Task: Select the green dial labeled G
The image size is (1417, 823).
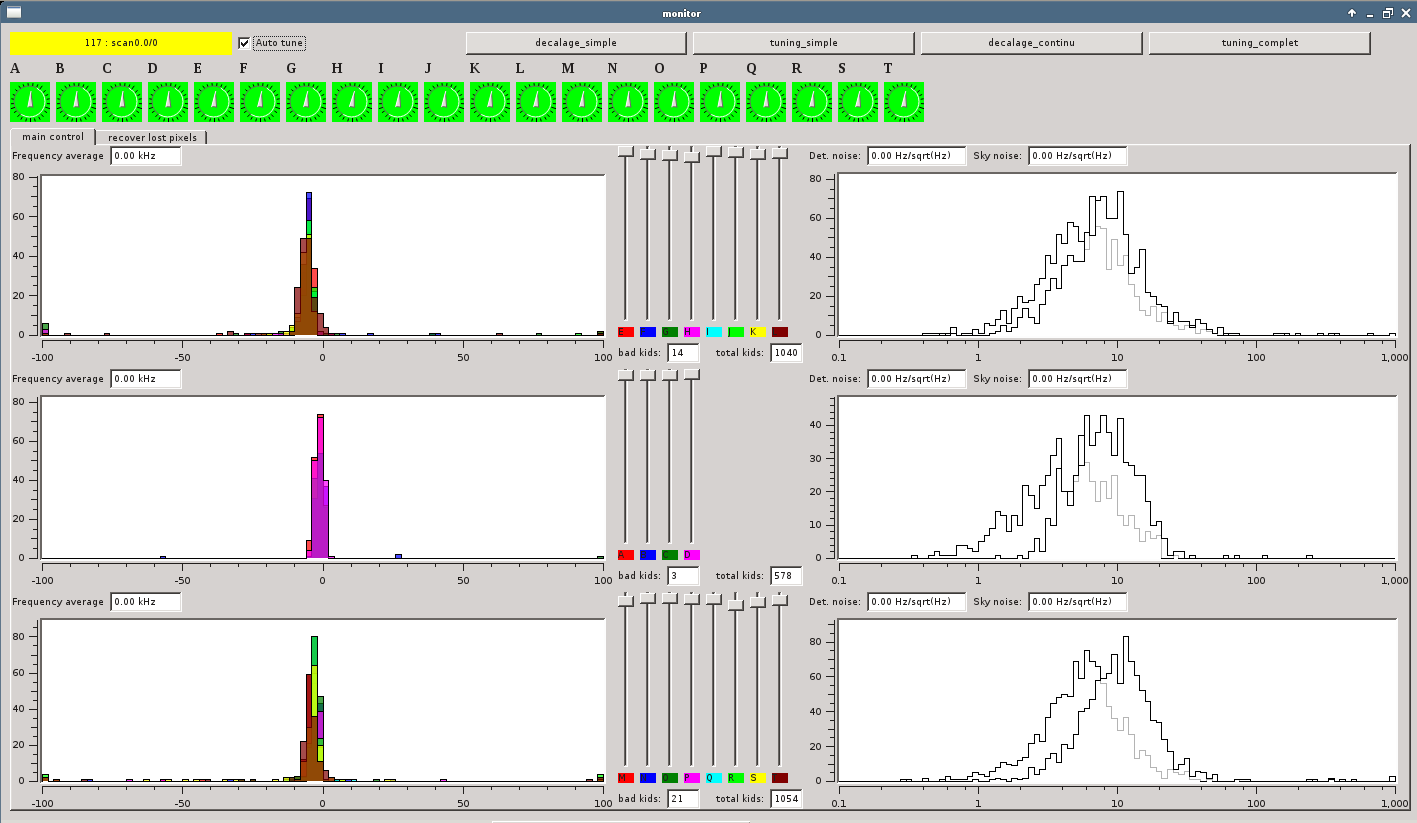Action: [x=306, y=102]
